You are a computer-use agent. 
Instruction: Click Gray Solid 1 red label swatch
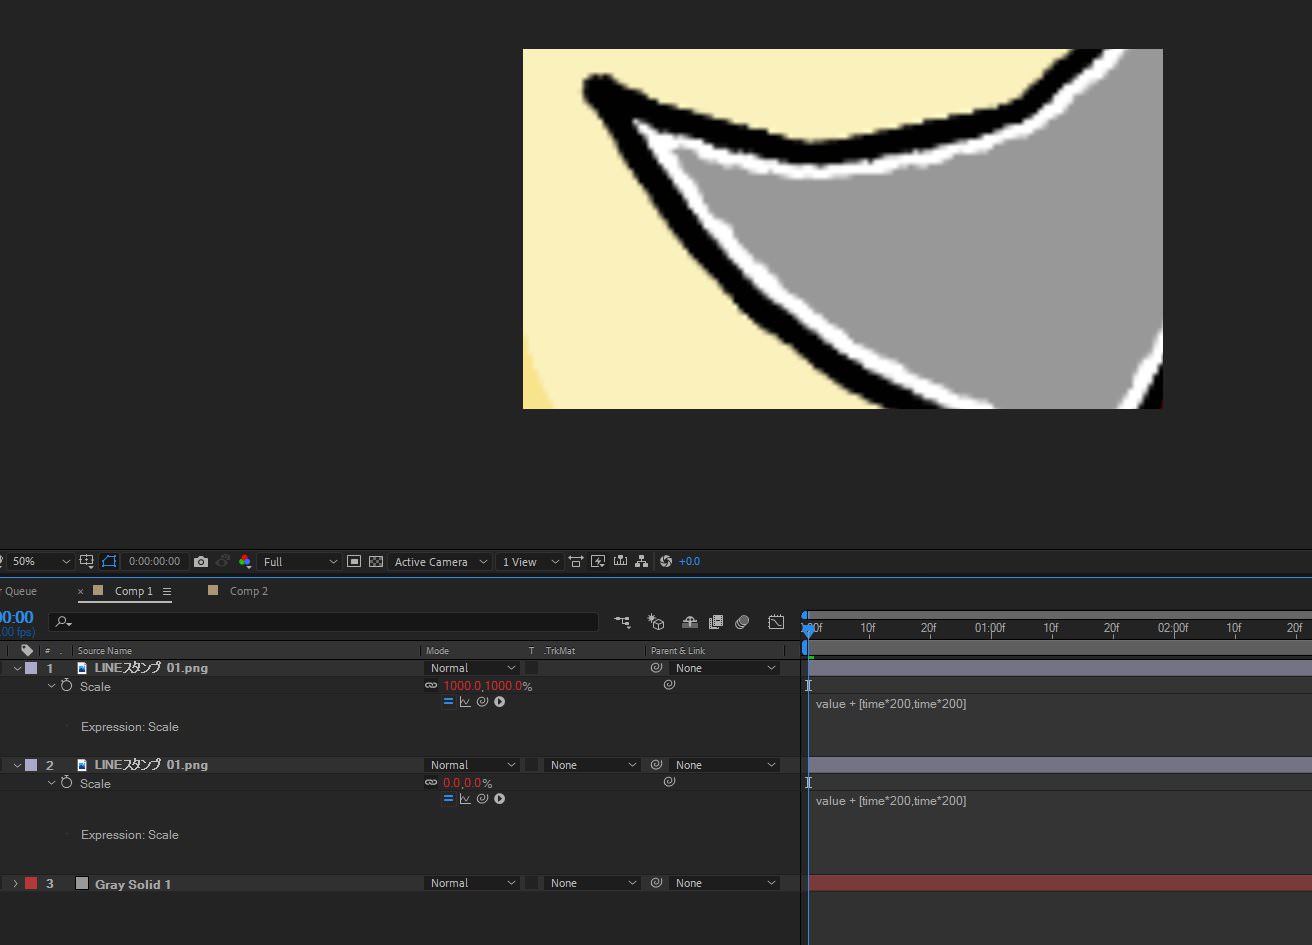[x=31, y=883]
